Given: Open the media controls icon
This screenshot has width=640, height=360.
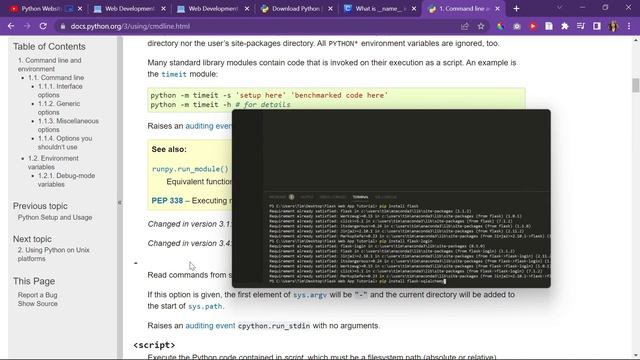Looking at the screenshot, I should coord(581,26).
